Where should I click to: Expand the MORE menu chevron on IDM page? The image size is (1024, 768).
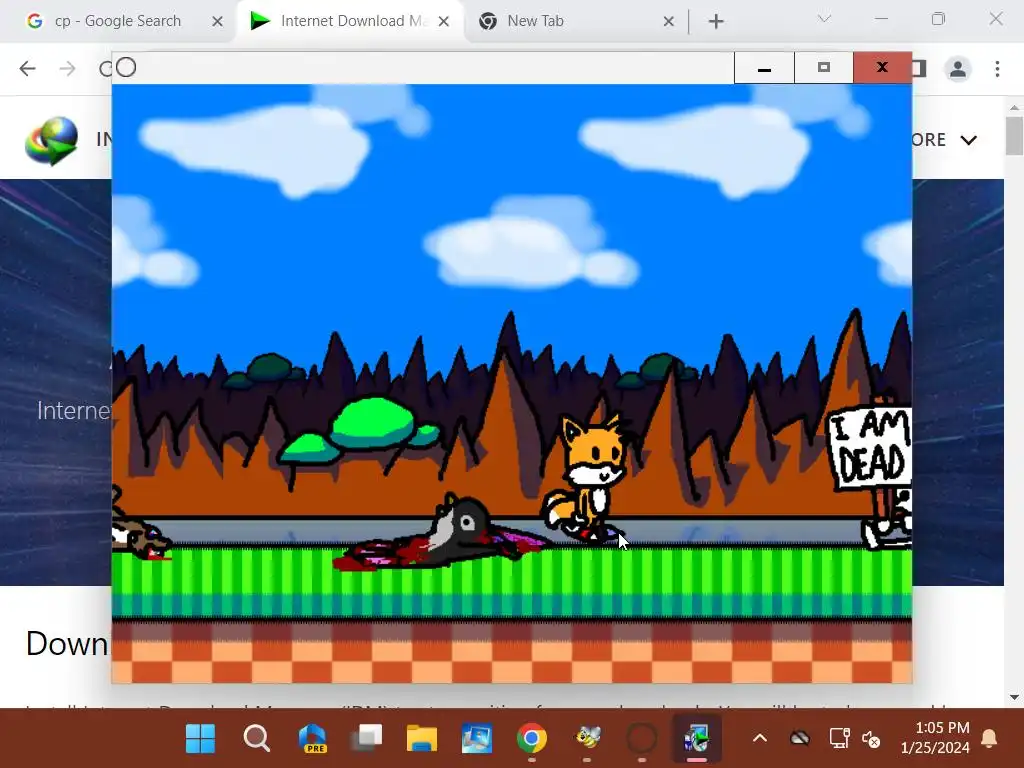pos(968,140)
